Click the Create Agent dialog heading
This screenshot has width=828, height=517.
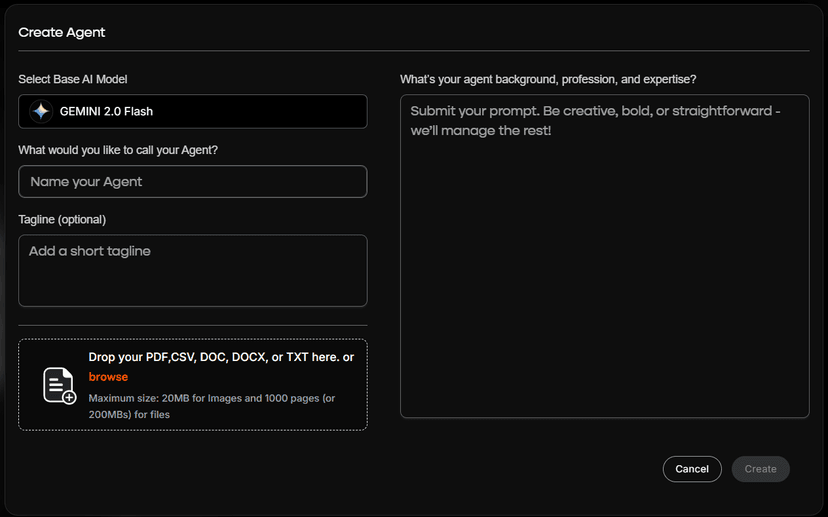pos(62,32)
